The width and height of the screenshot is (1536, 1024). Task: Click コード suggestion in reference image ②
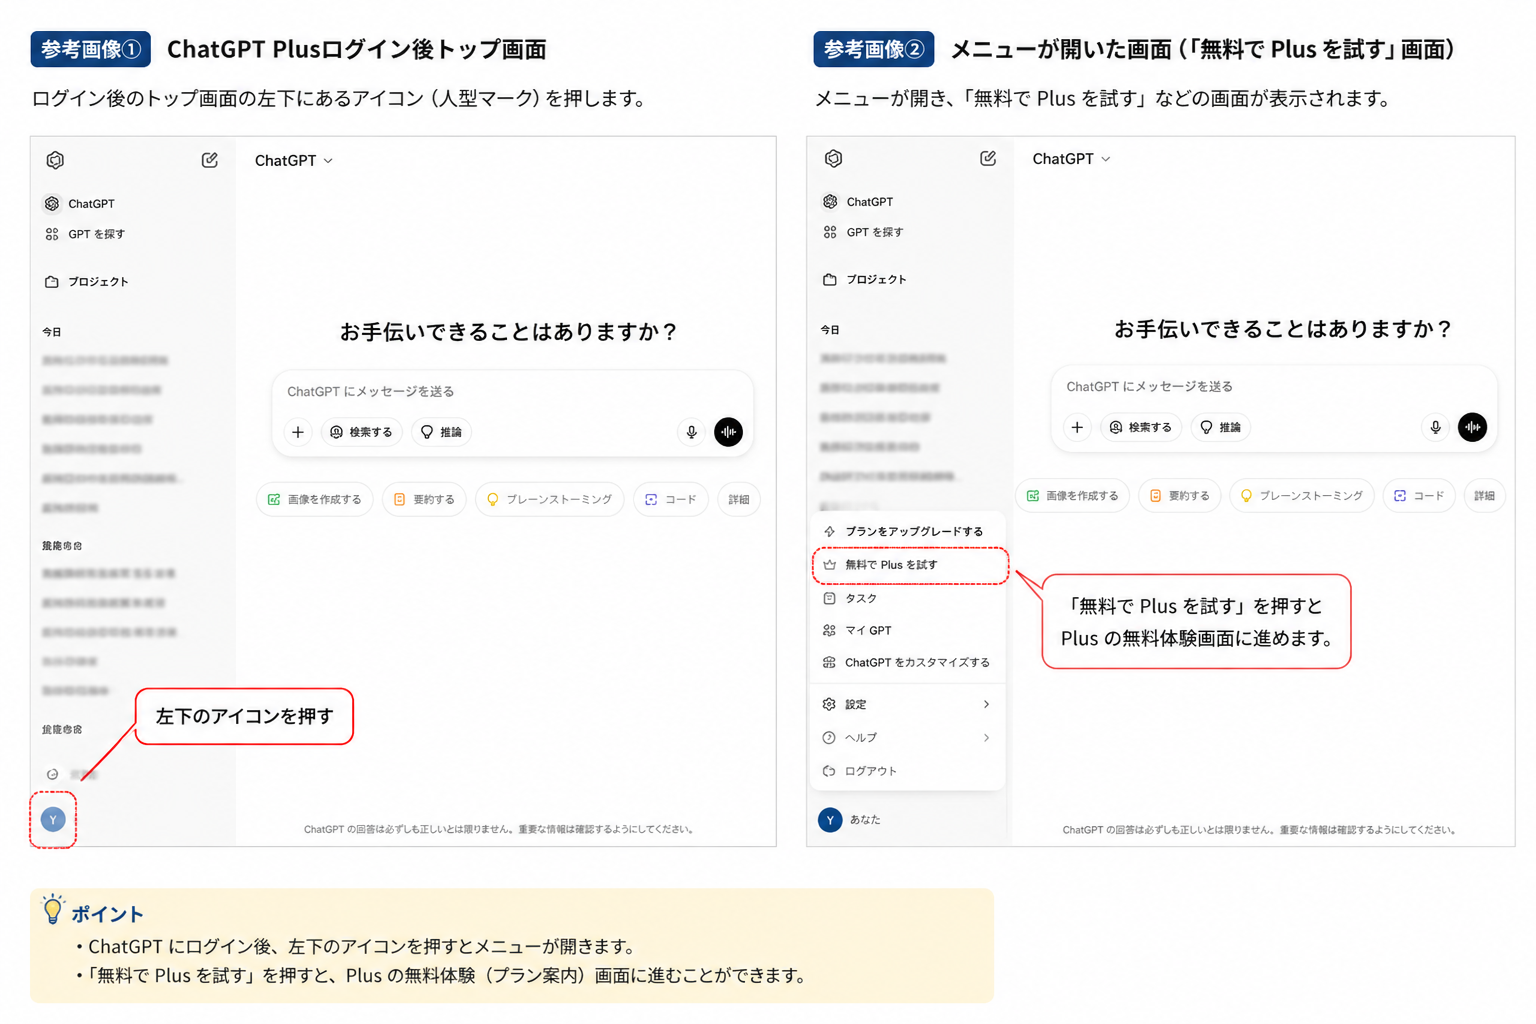pyautogui.click(x=1419, y=495)
